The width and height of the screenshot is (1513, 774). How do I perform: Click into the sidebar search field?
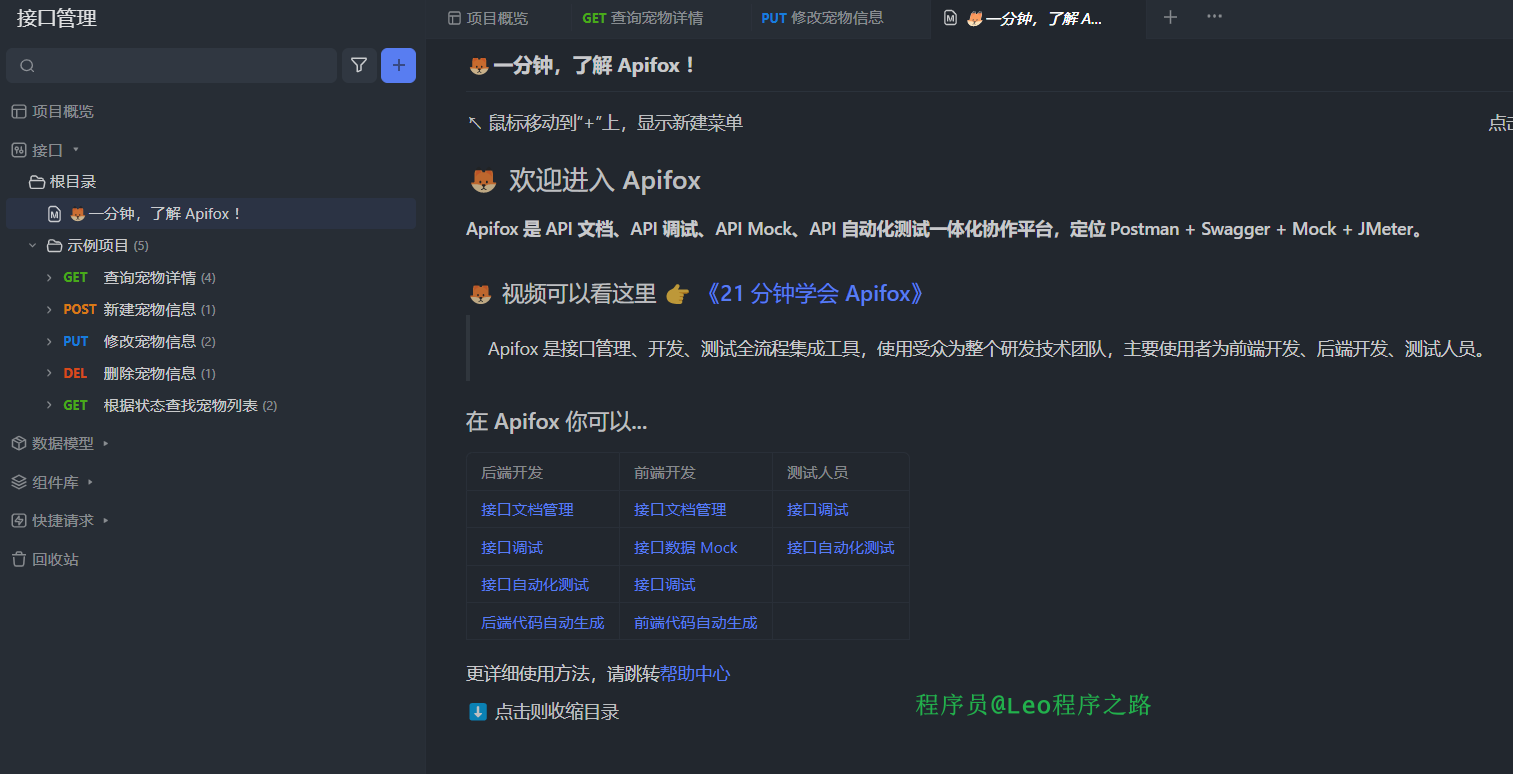tap(171, 66)
